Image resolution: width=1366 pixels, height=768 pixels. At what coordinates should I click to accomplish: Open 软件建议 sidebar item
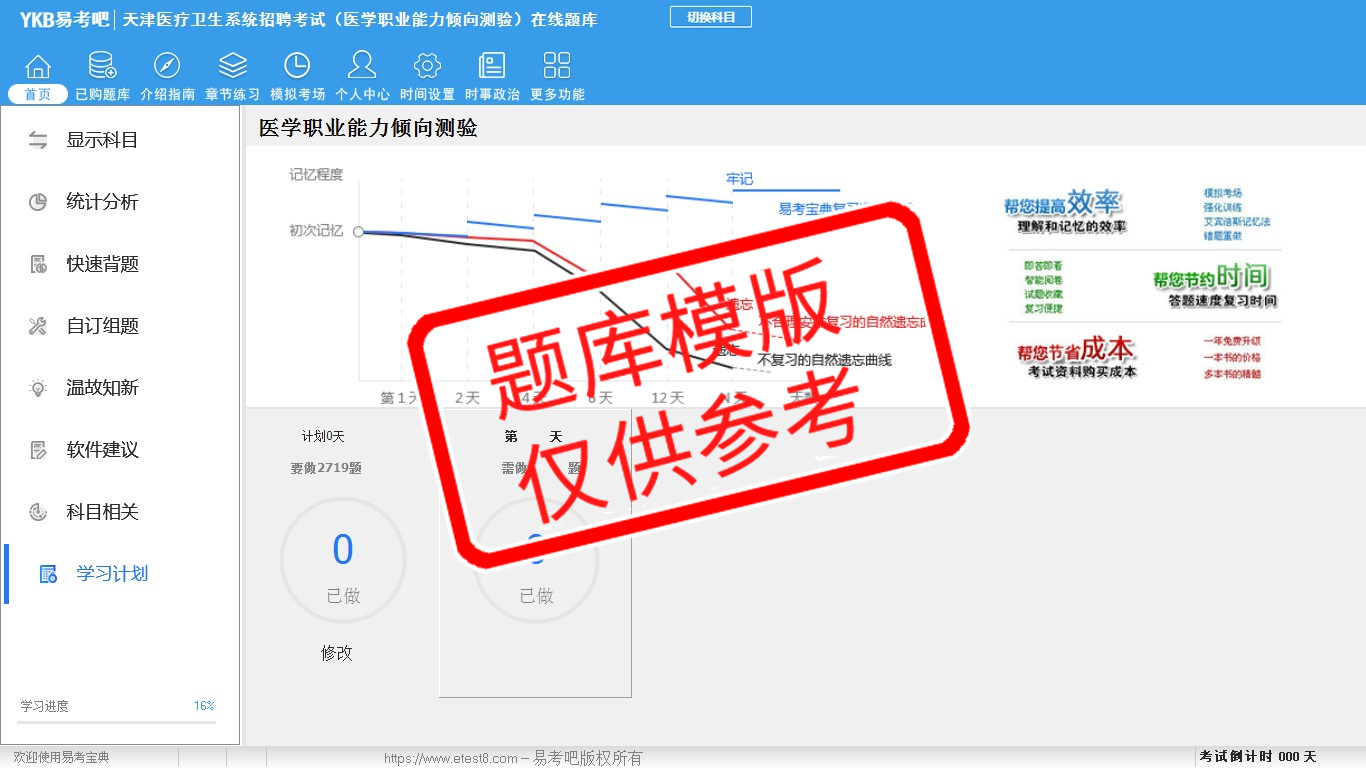(x=102, y=450)
